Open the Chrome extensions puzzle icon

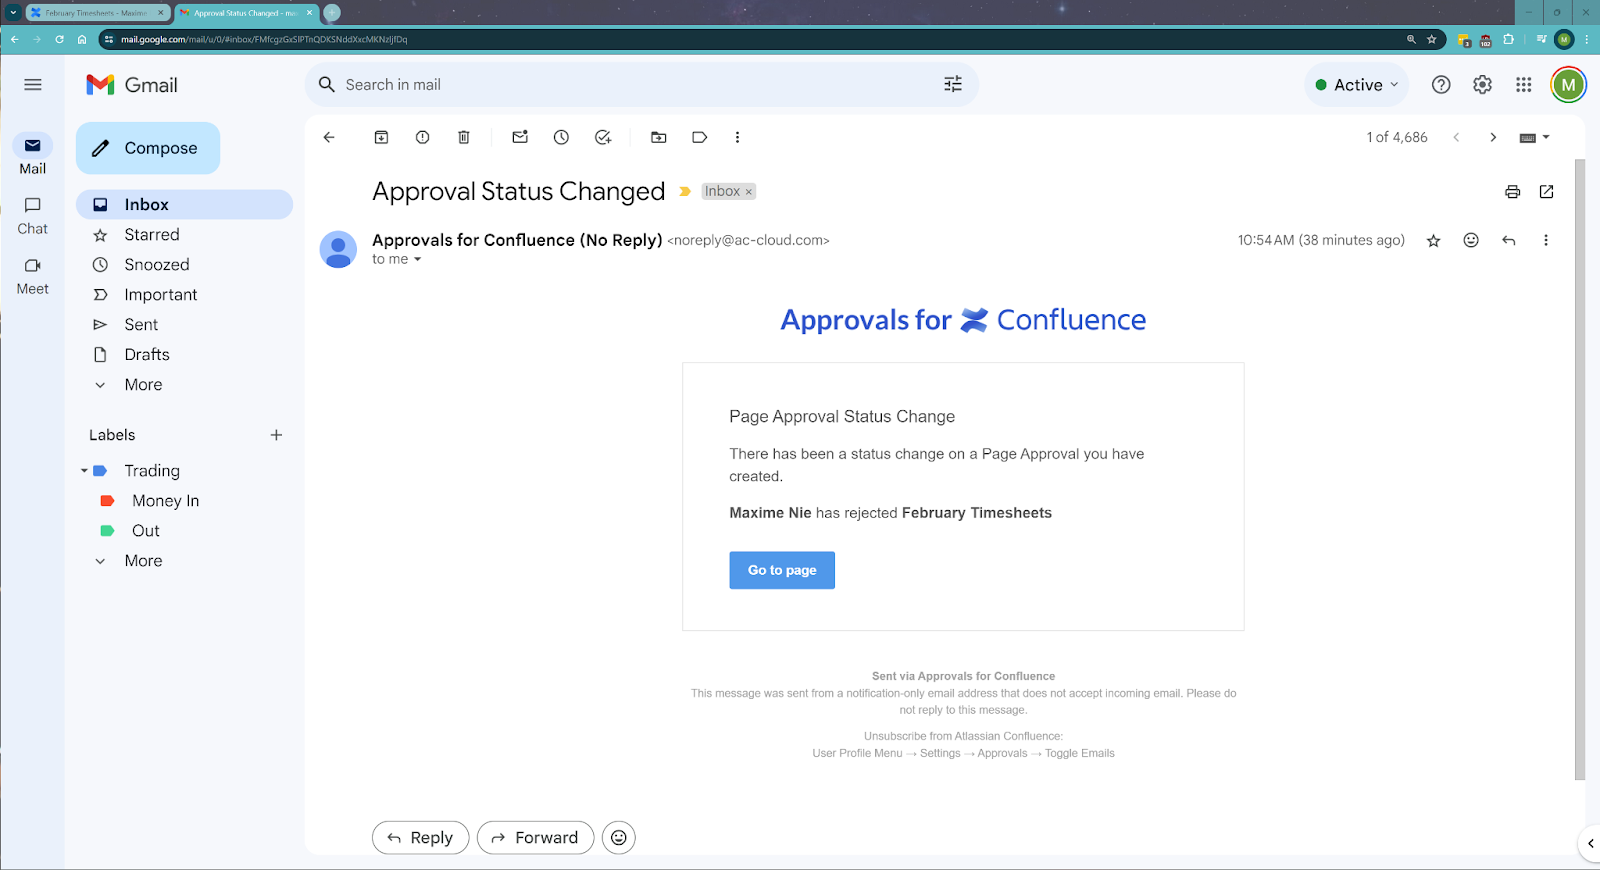[x=1508, y=40]
